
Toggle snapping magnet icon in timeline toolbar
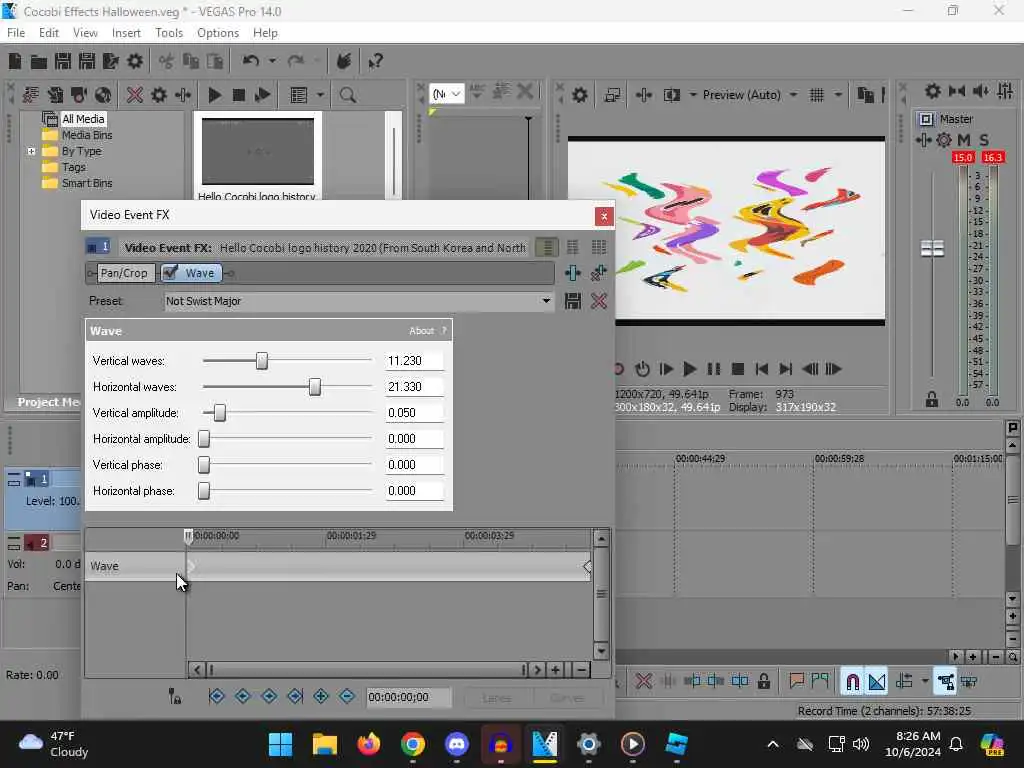[852, 682]
